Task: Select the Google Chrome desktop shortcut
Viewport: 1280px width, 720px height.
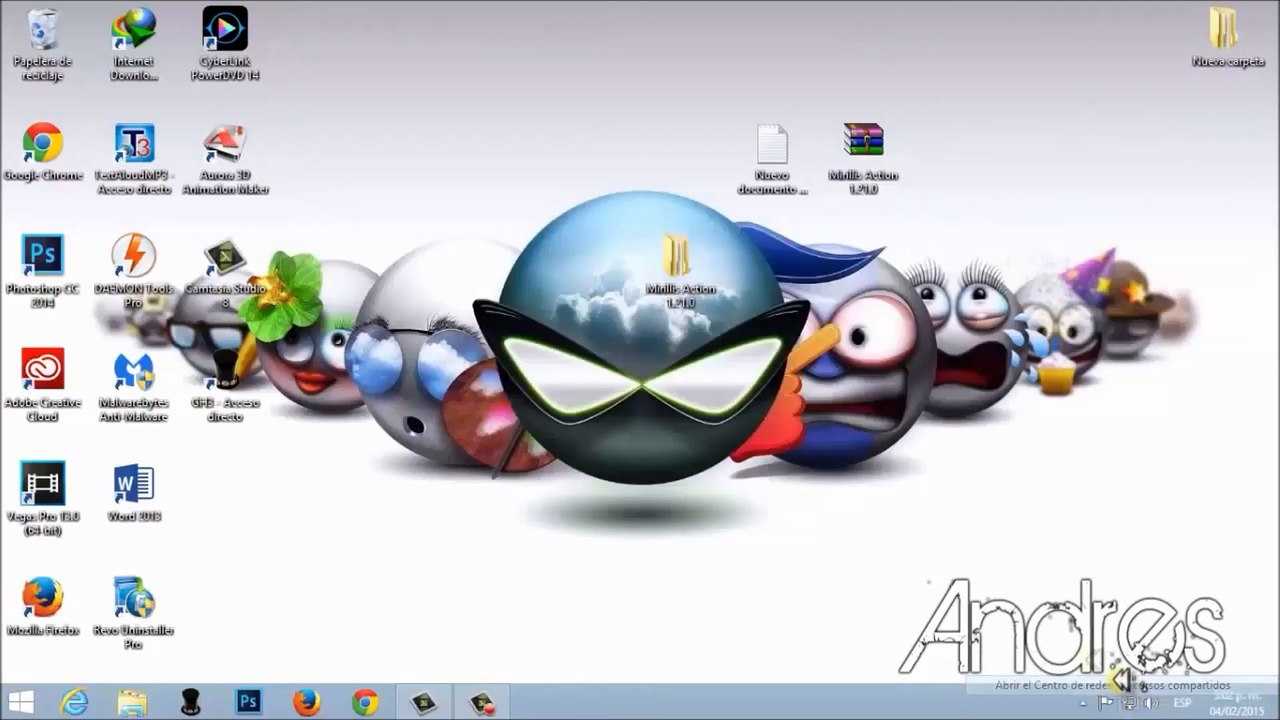Action: [43, 153]
